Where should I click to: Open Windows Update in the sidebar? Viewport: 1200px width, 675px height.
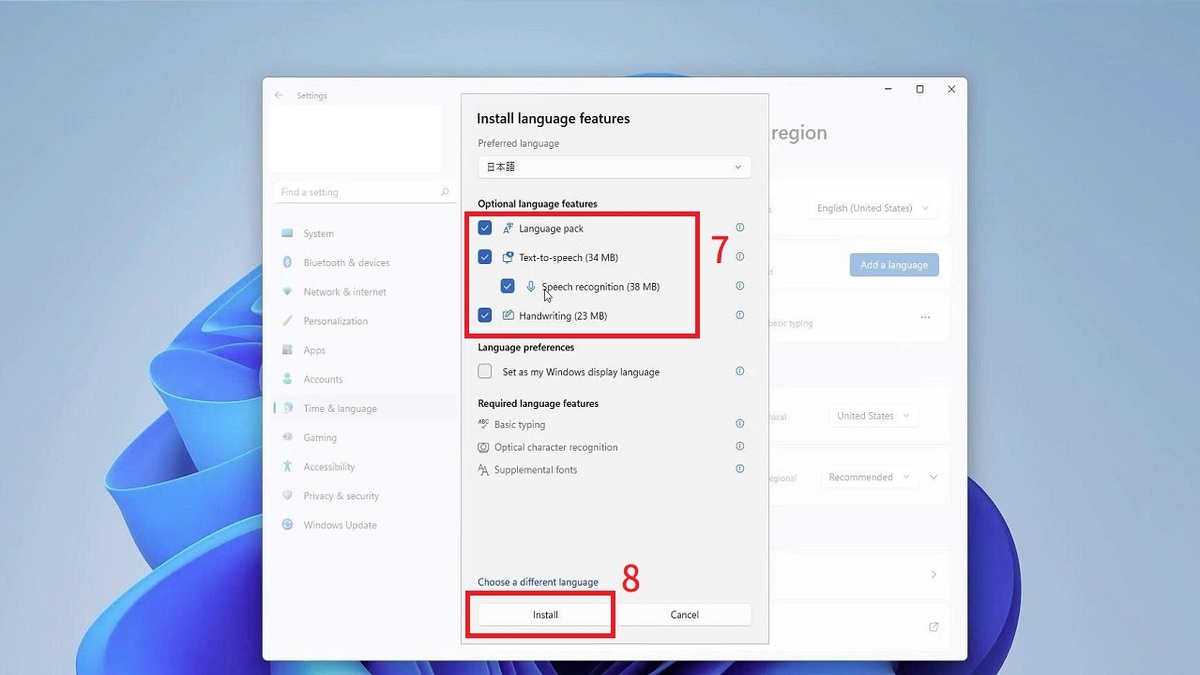[339, 525]
